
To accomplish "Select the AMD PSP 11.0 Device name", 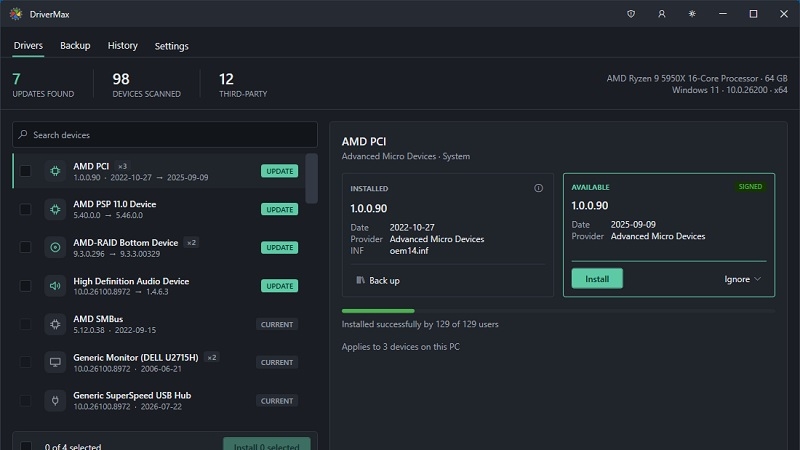I will click(115, 204).
